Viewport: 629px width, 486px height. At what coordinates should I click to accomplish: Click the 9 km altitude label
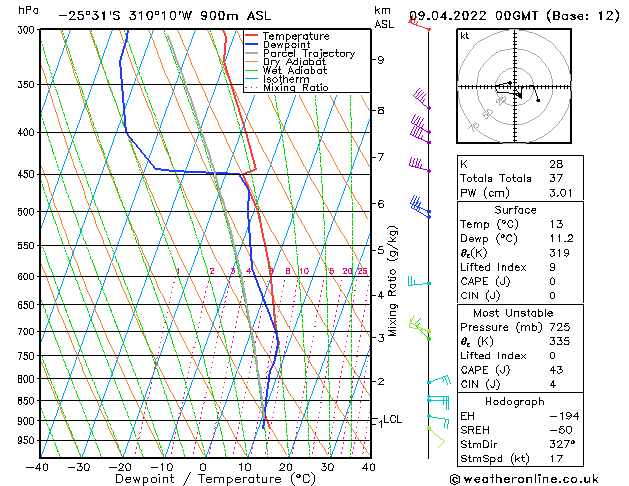[380, 60]
